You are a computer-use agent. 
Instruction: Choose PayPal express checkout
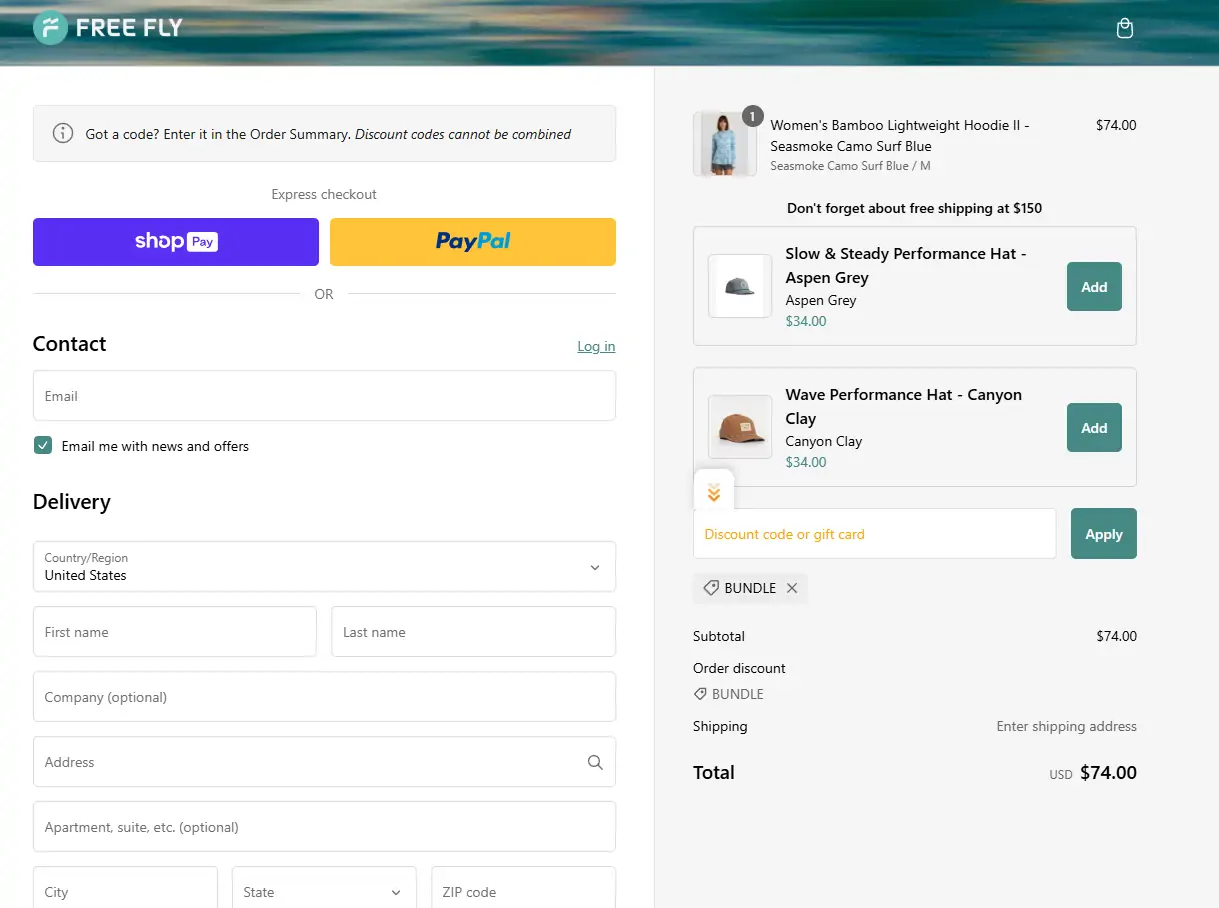pos(473,242)
